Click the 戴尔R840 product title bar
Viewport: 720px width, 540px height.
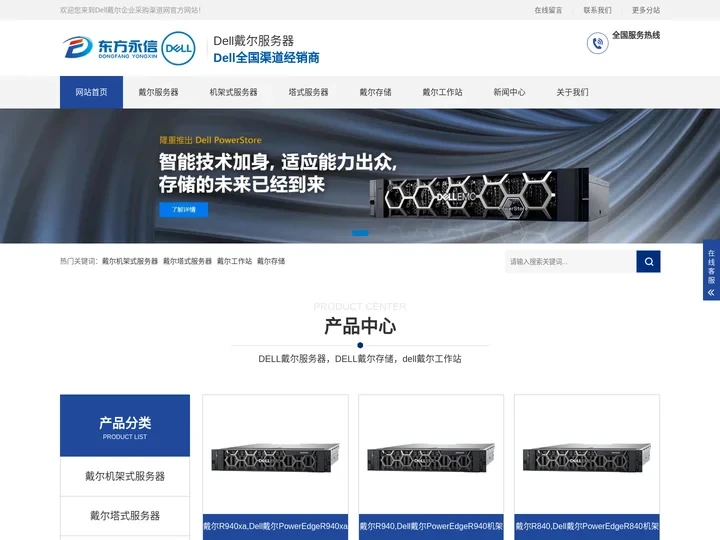[587, 527]
